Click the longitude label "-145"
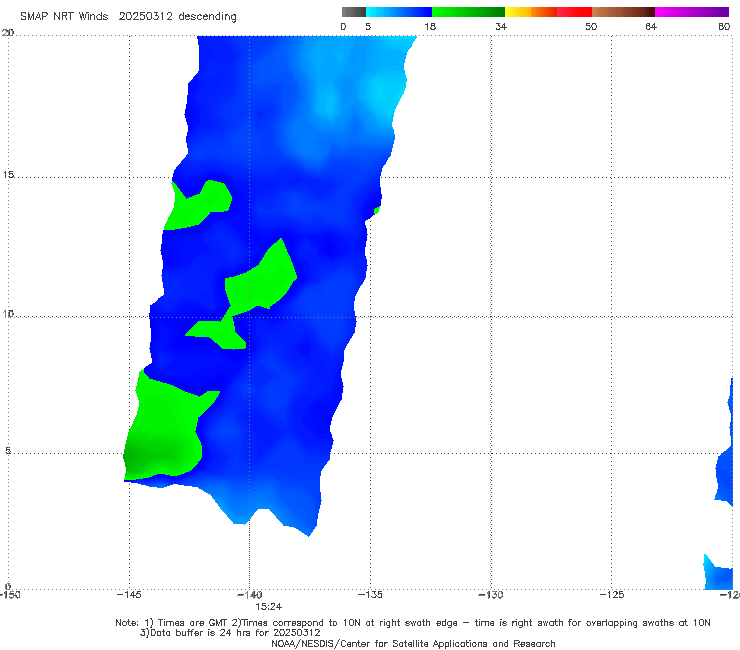740x650 pixels. (x=129, y=595)
